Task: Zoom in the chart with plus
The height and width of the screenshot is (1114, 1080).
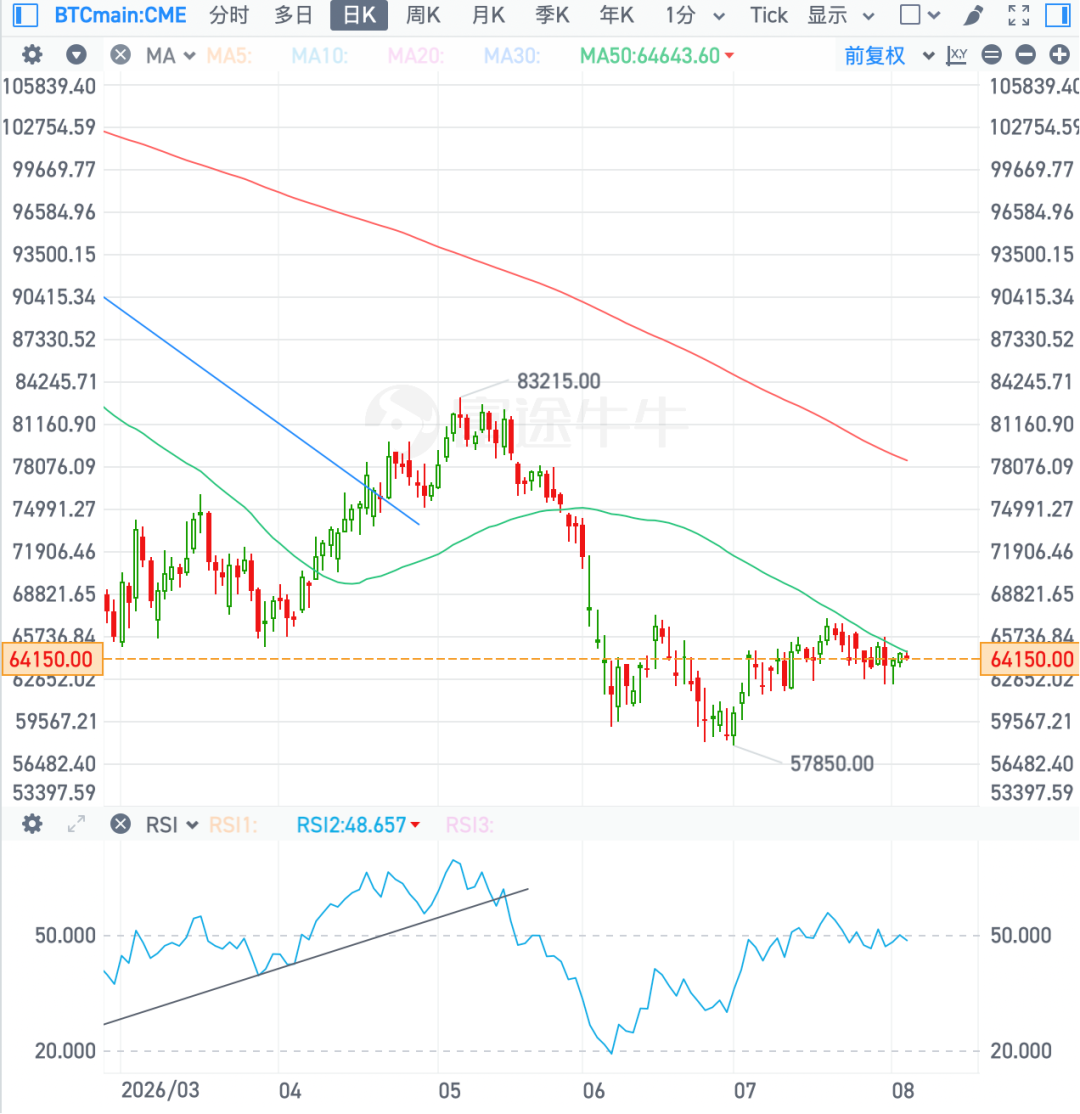Action: [x=1059, y=55]
